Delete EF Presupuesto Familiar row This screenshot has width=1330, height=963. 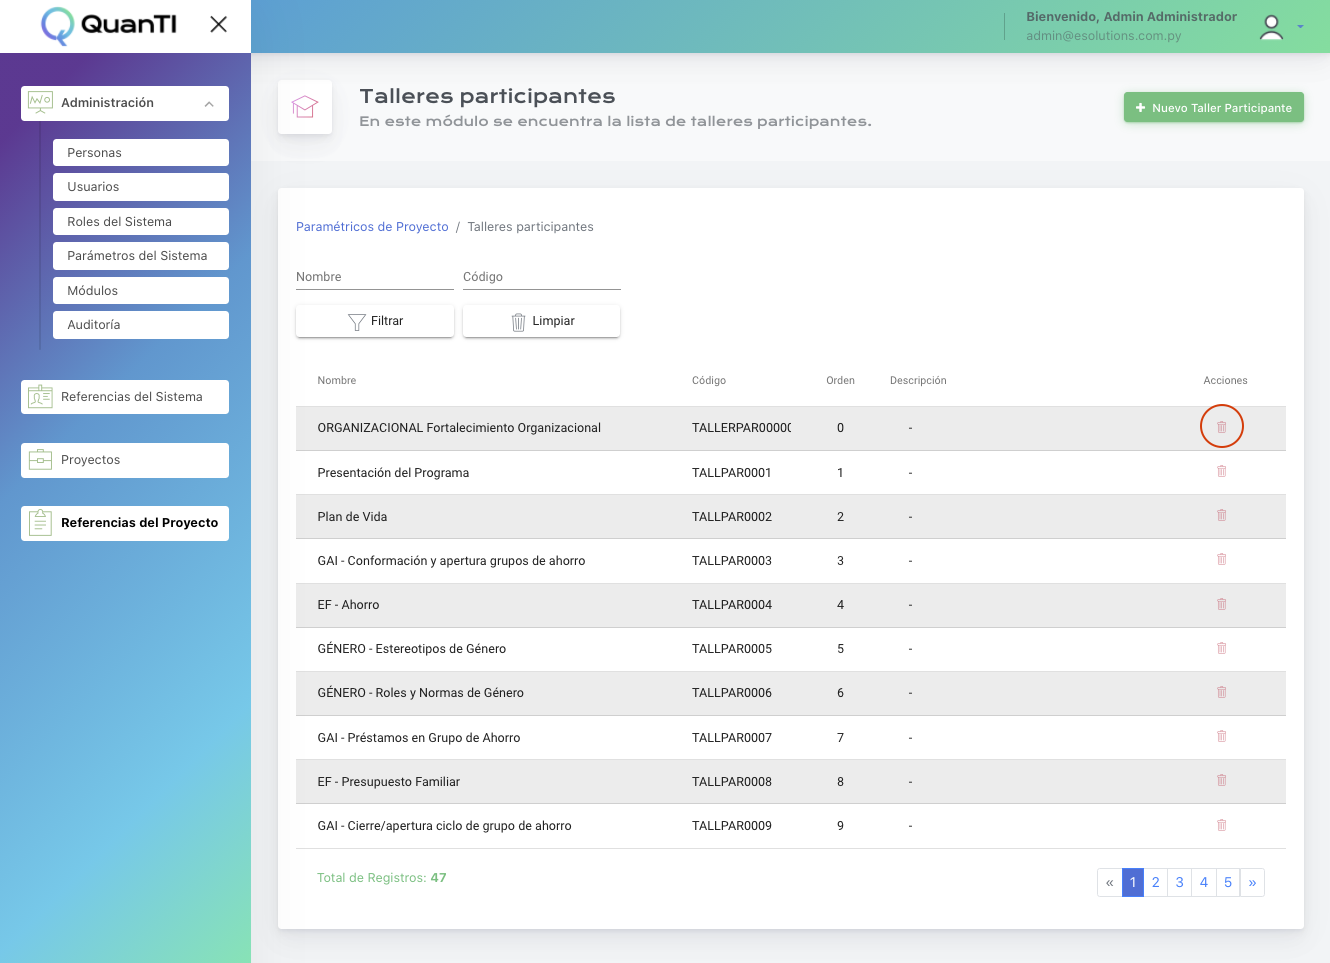(1221, 780)
